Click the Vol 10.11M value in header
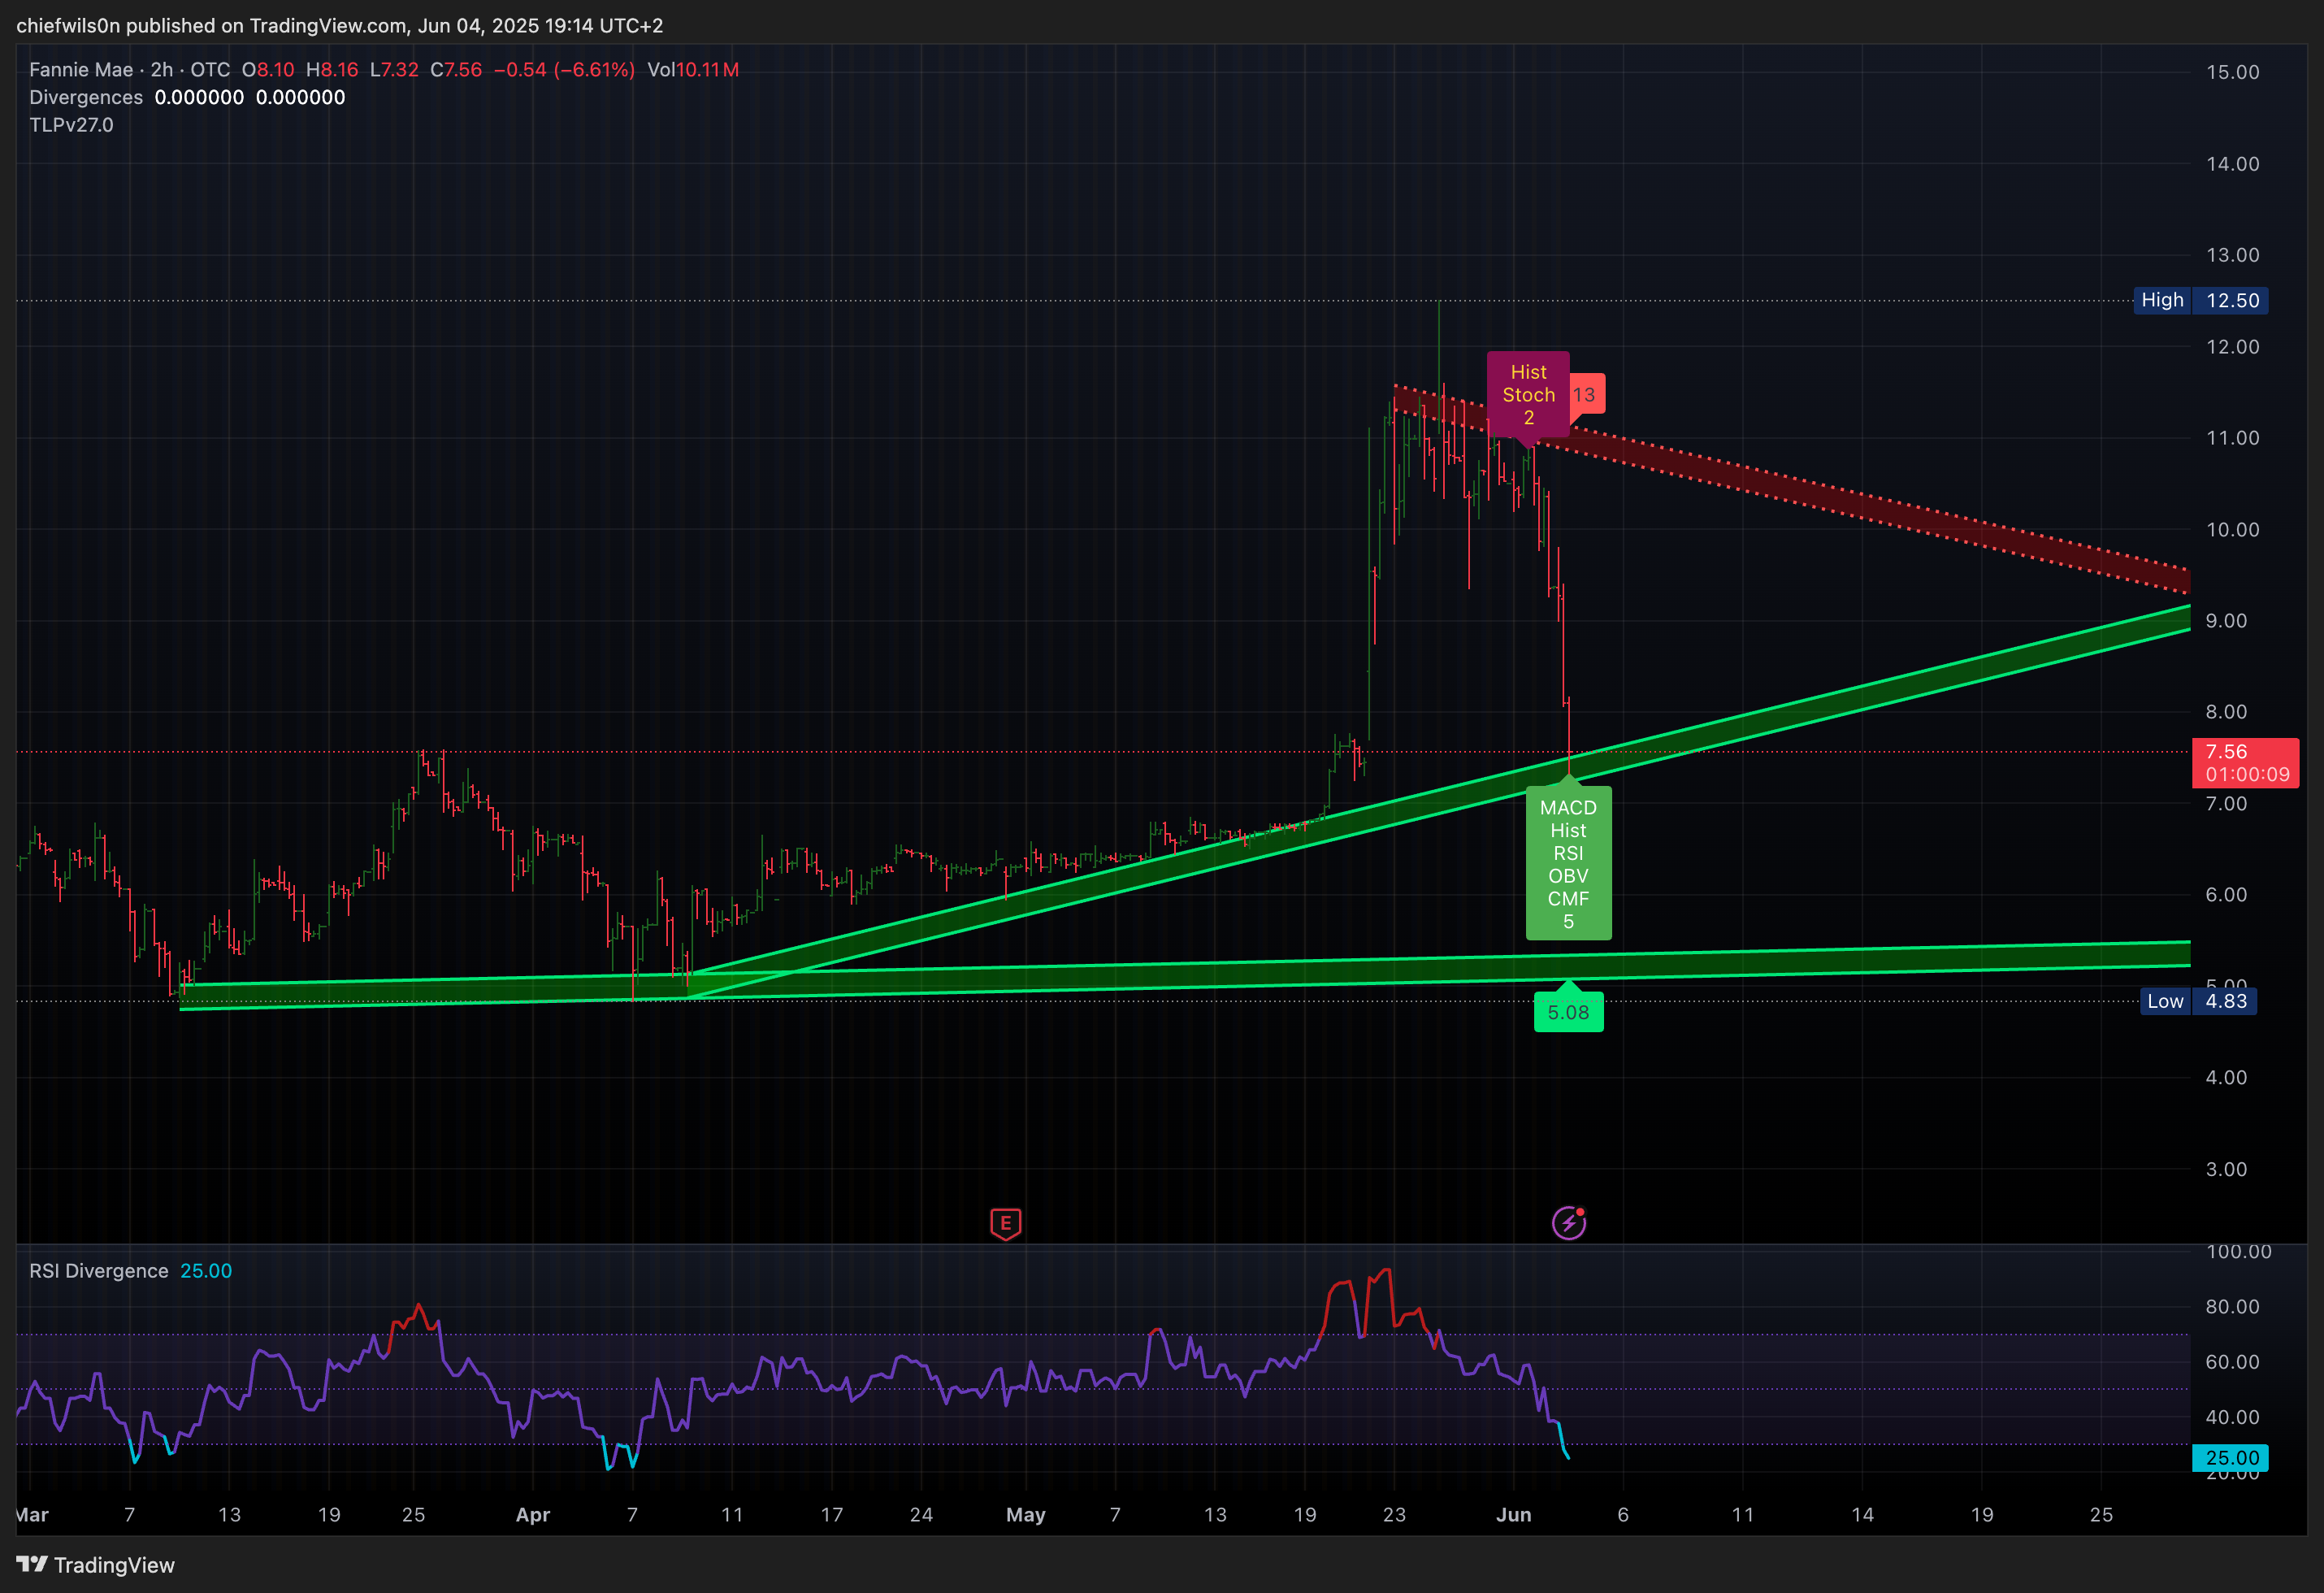 pos(693,70)
